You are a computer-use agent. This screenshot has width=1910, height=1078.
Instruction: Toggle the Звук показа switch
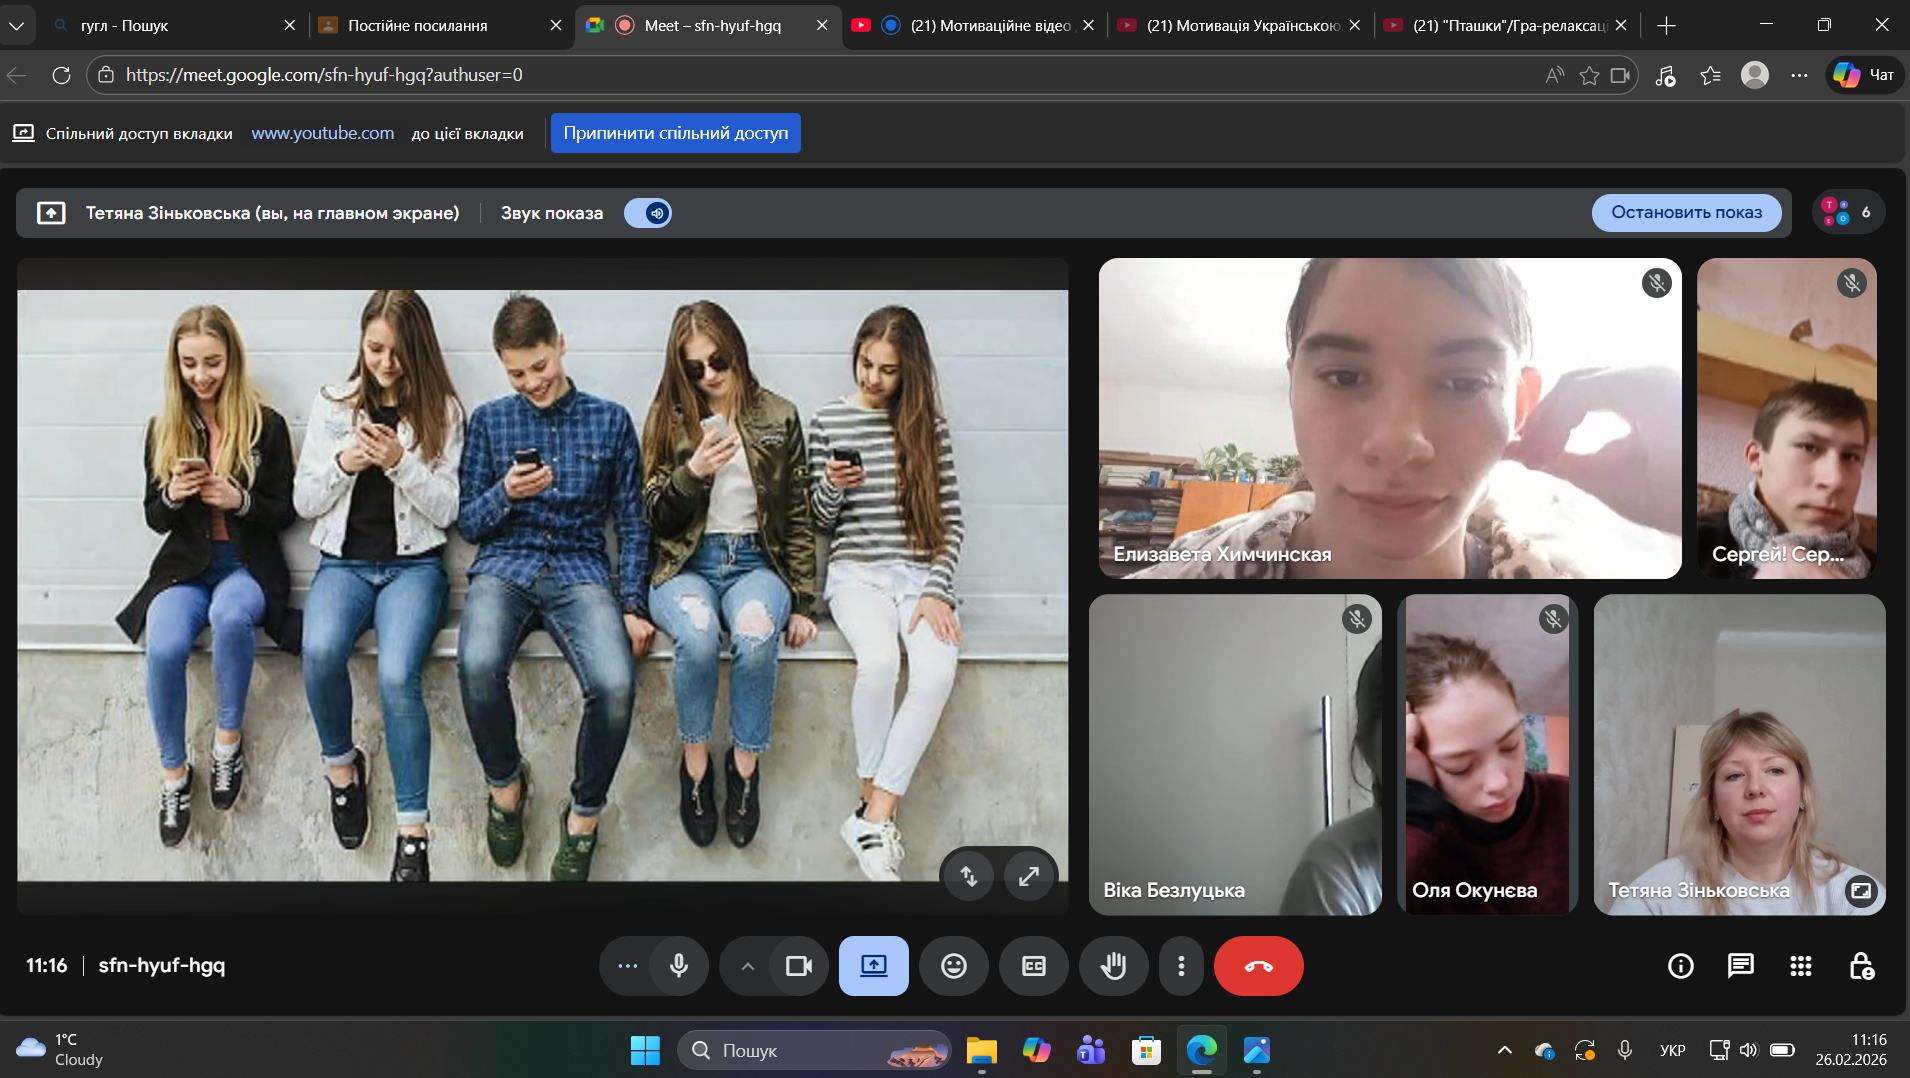pyautogui.click(x=648, y=213)
